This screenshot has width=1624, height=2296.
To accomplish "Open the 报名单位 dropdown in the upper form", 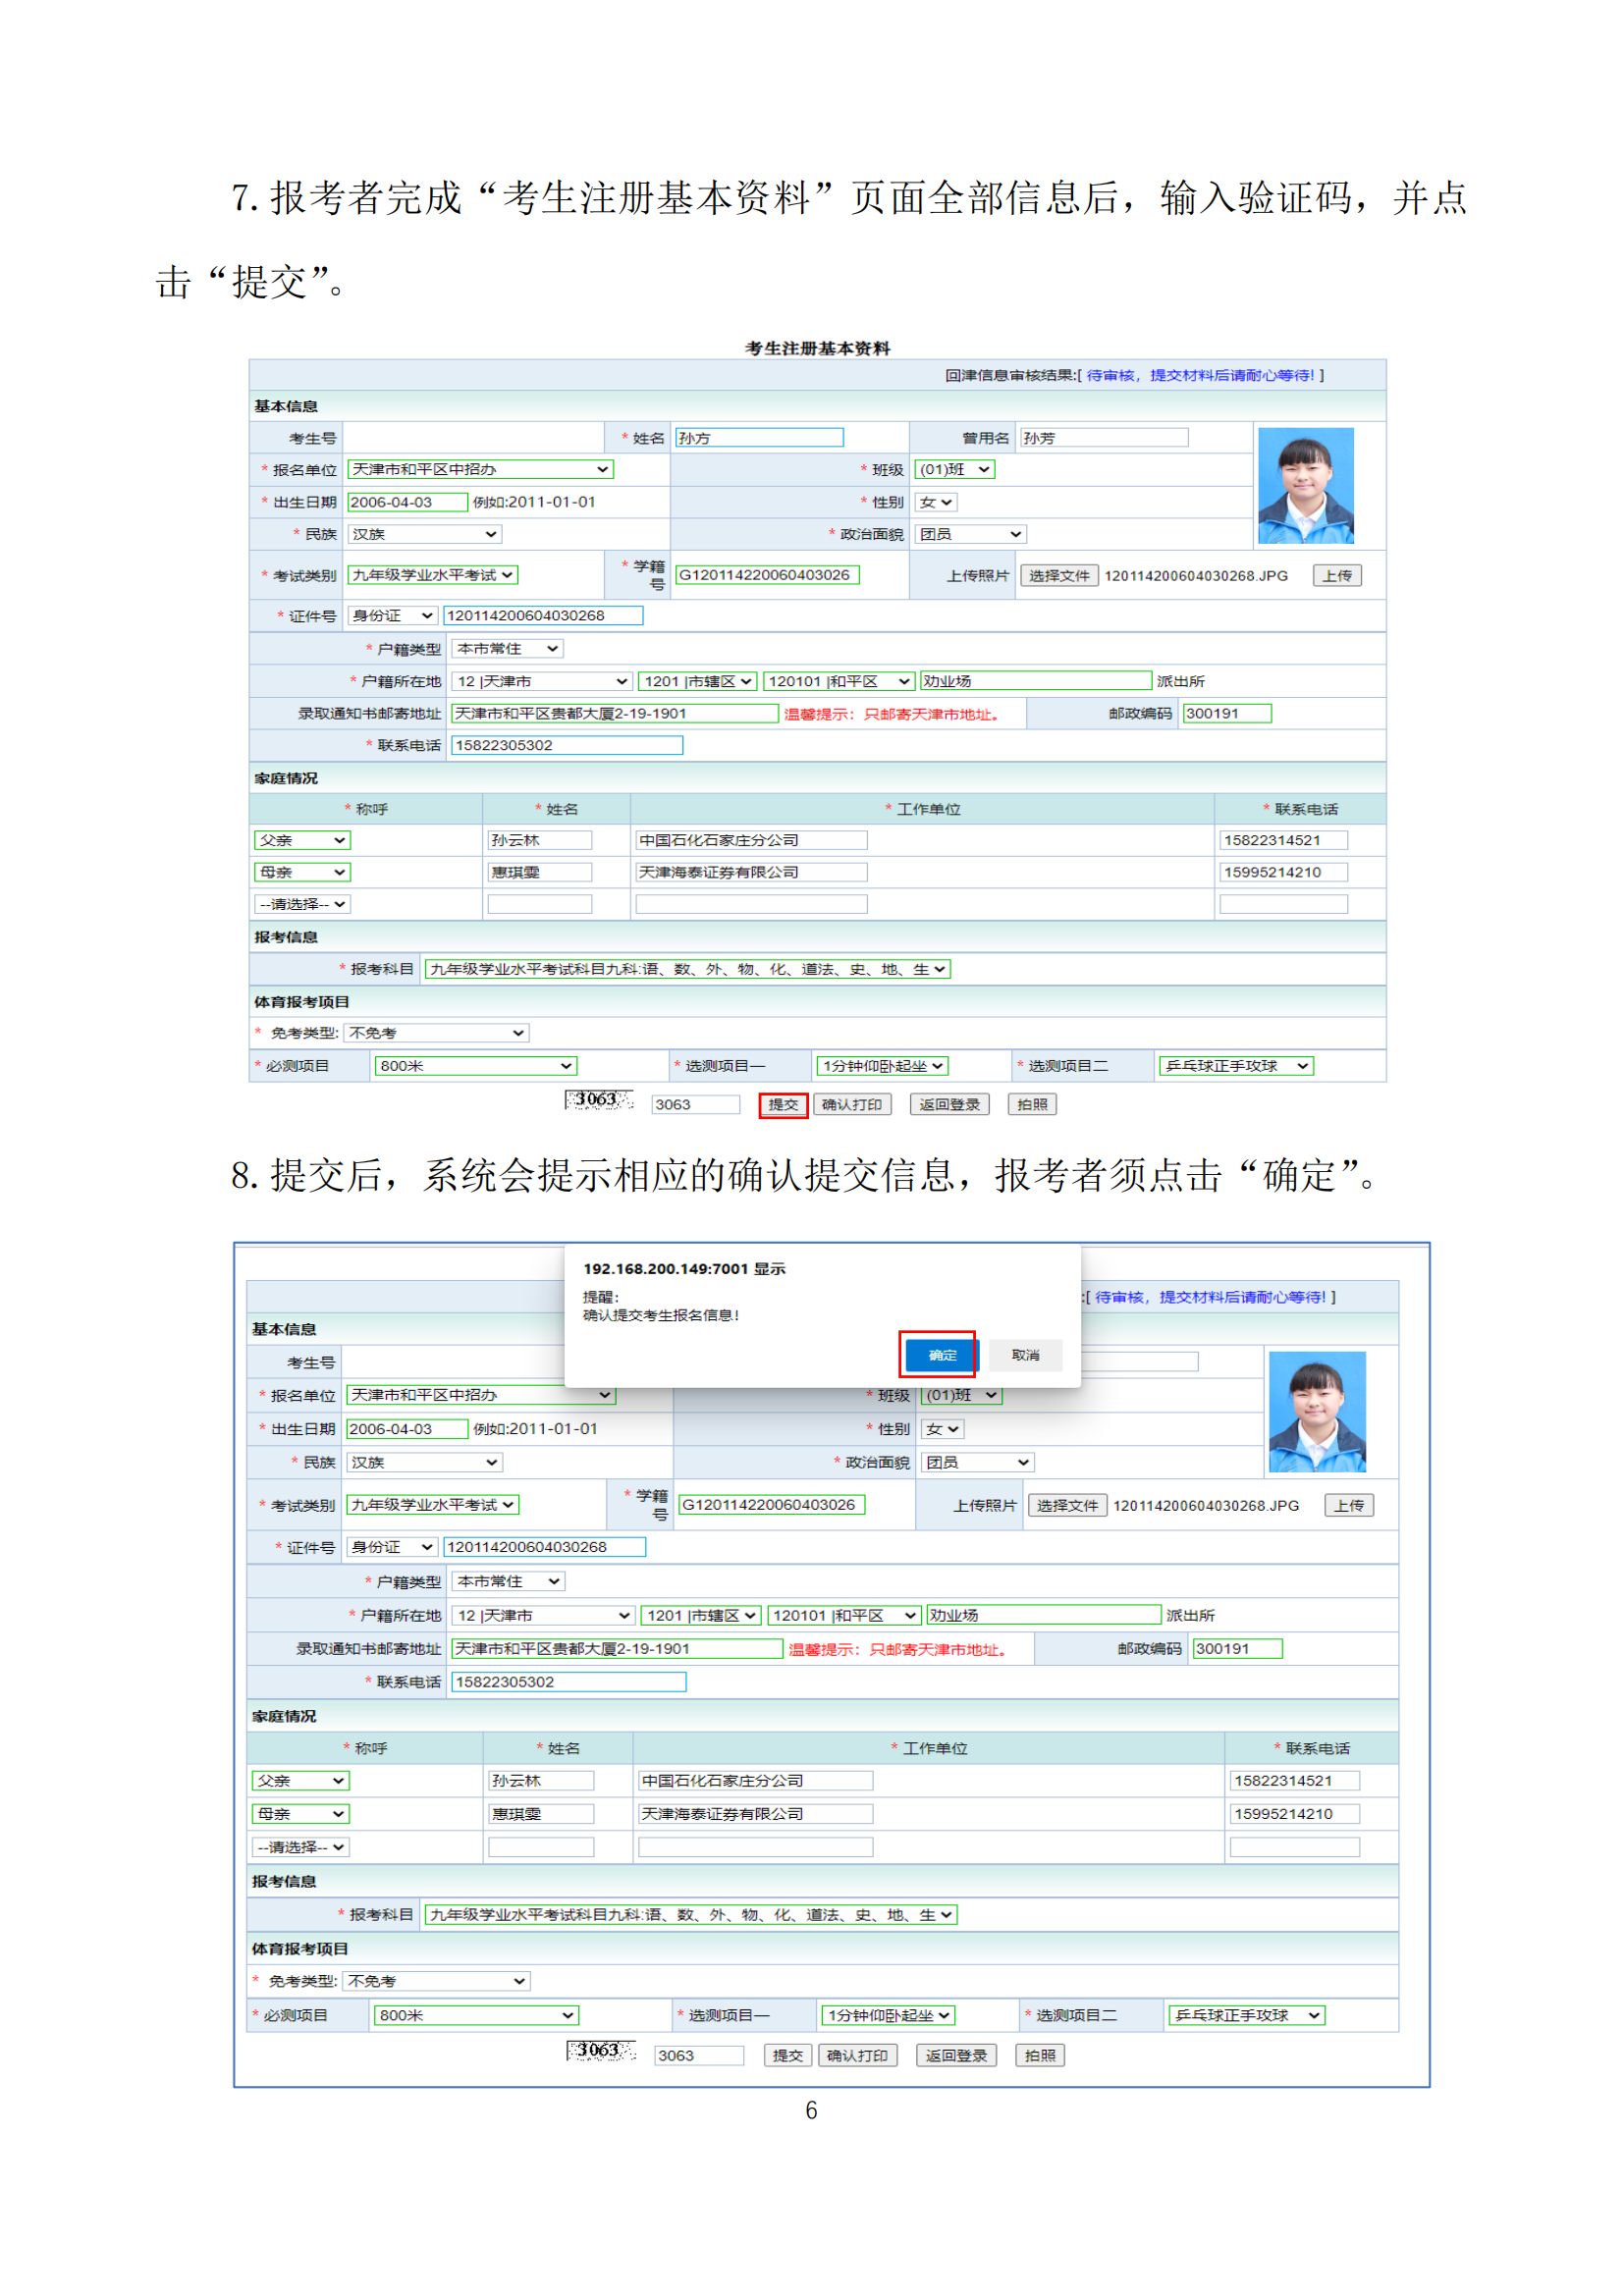I will tap(480, 469).
